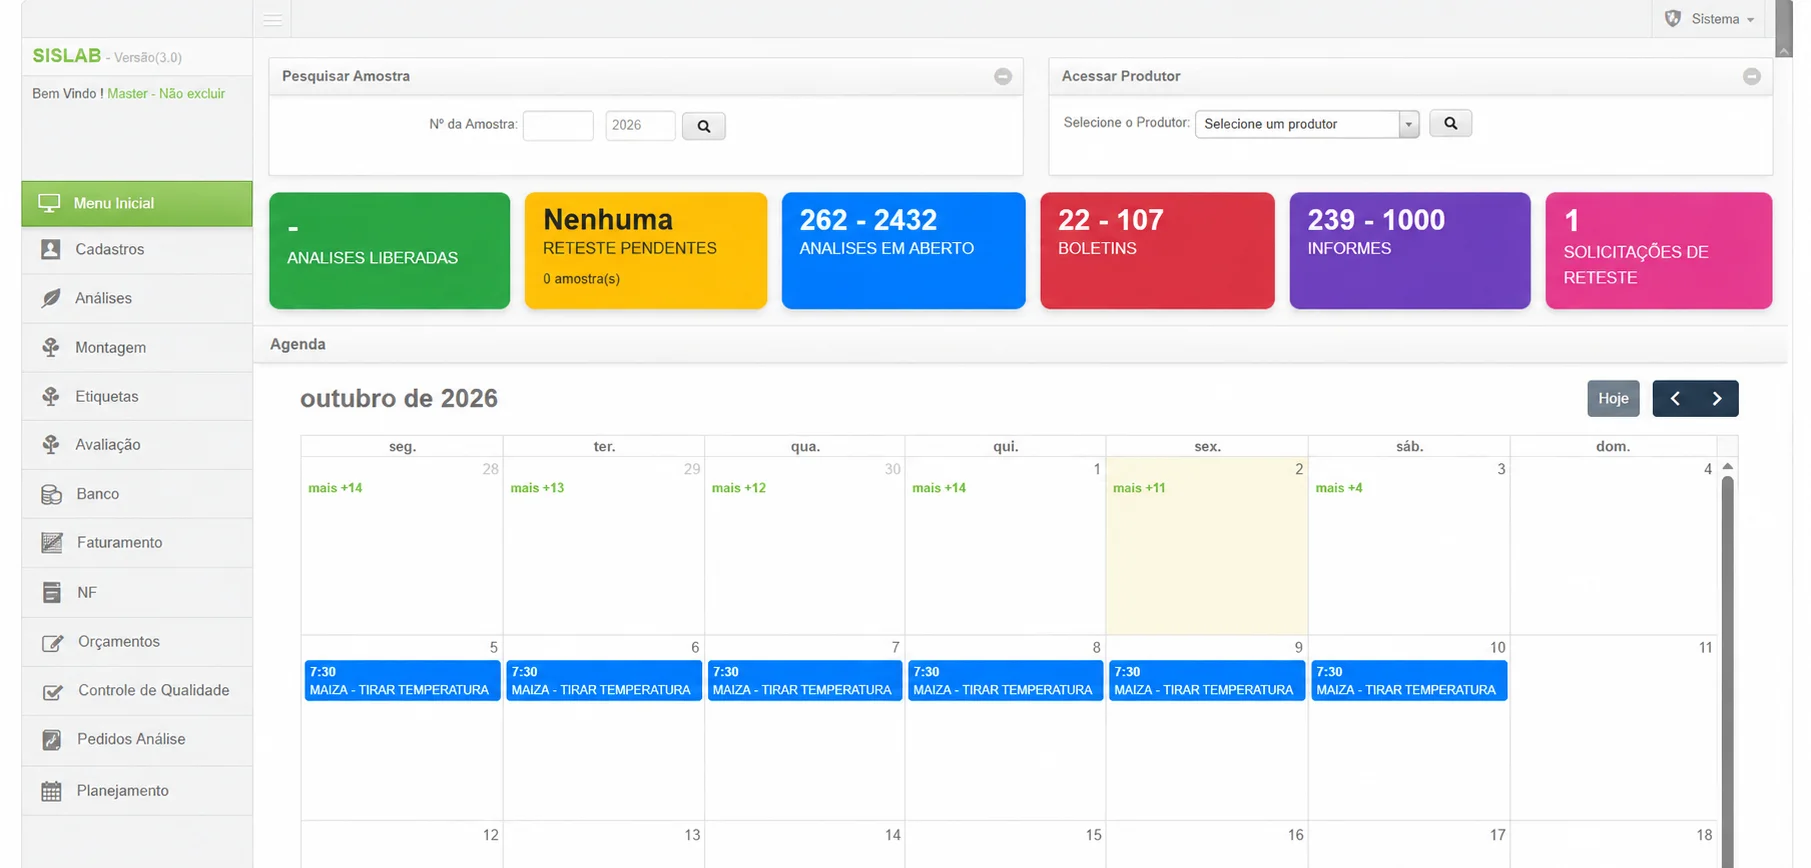
Task: Click the Master - Não excluir link
Action: [x=166, y=93]
